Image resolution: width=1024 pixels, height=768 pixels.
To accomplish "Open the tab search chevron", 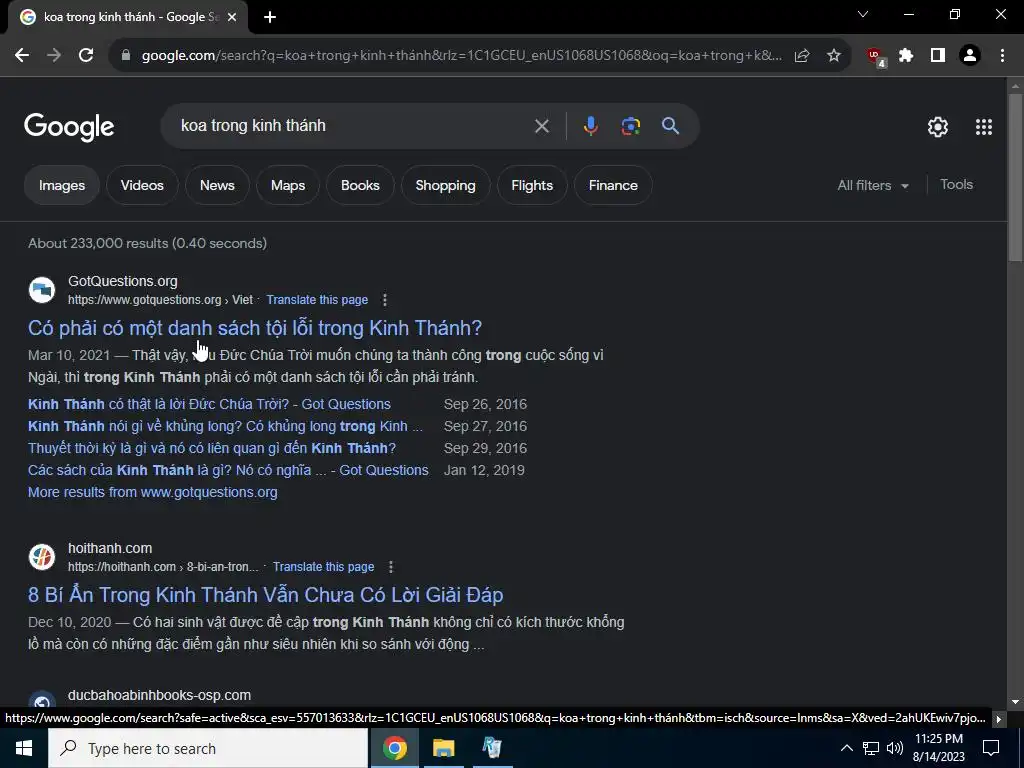I will point(863,14).
